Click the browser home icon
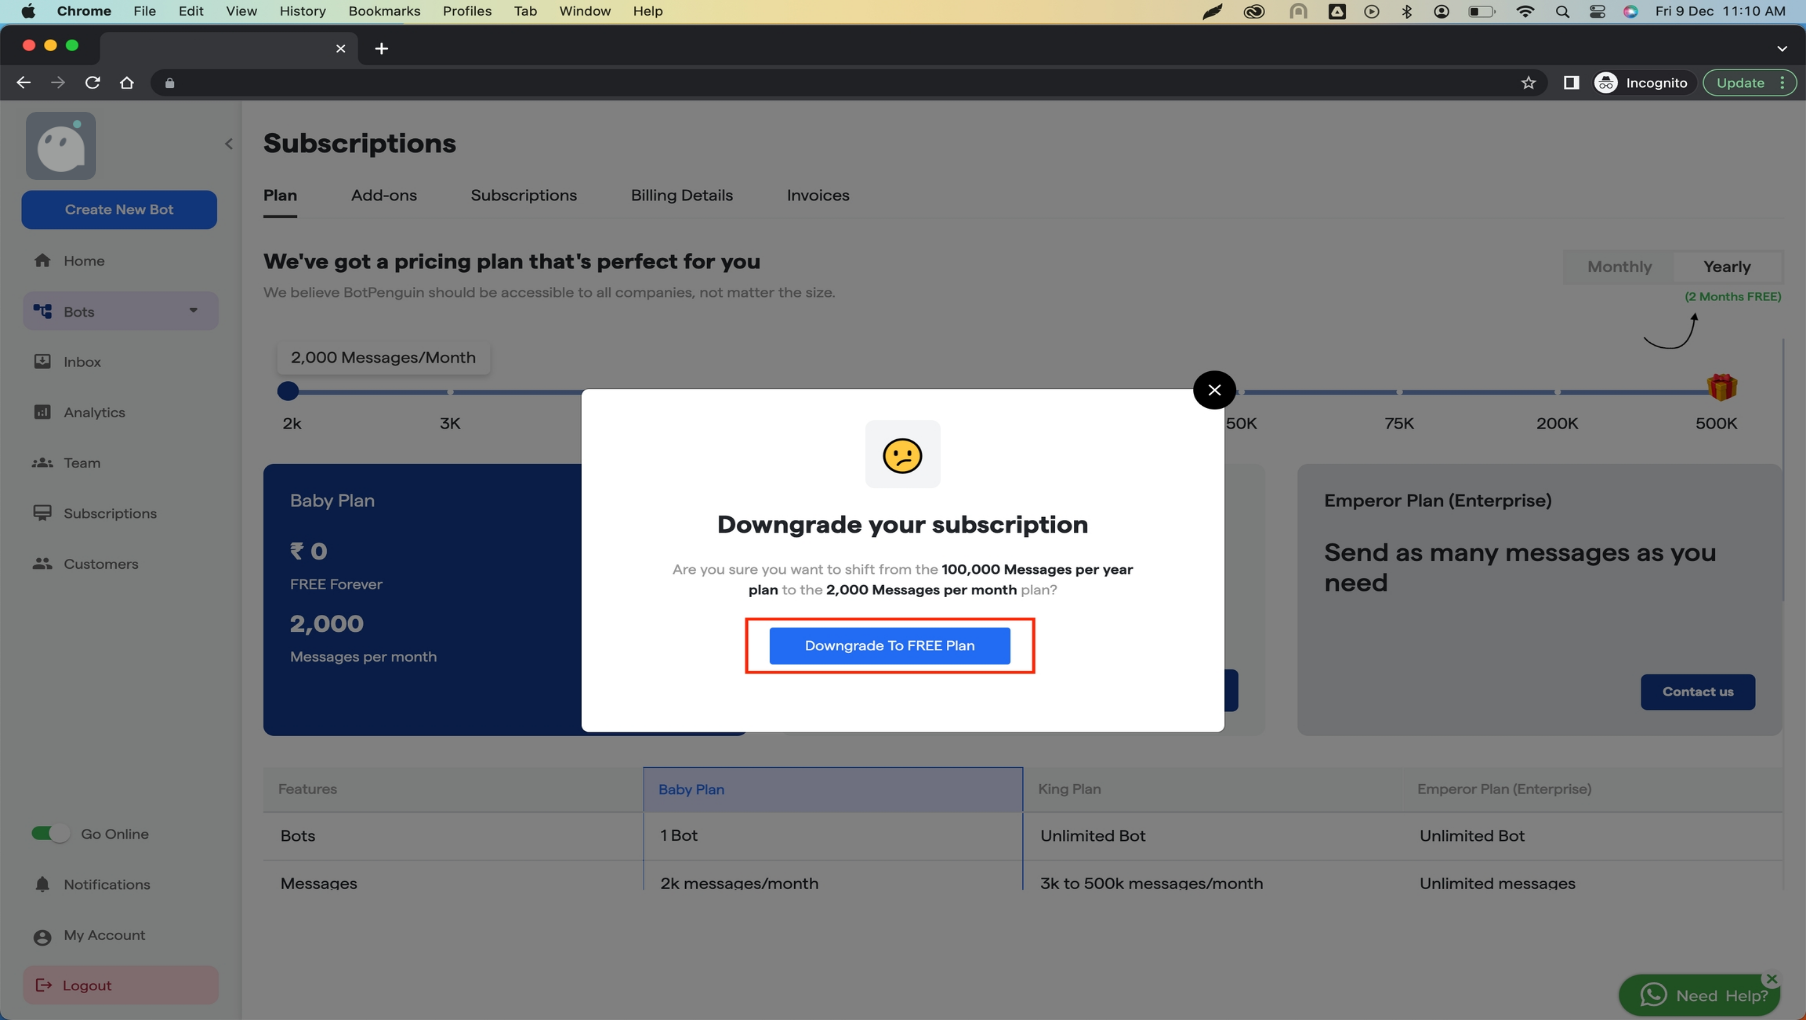 click(x=127, y=83)
